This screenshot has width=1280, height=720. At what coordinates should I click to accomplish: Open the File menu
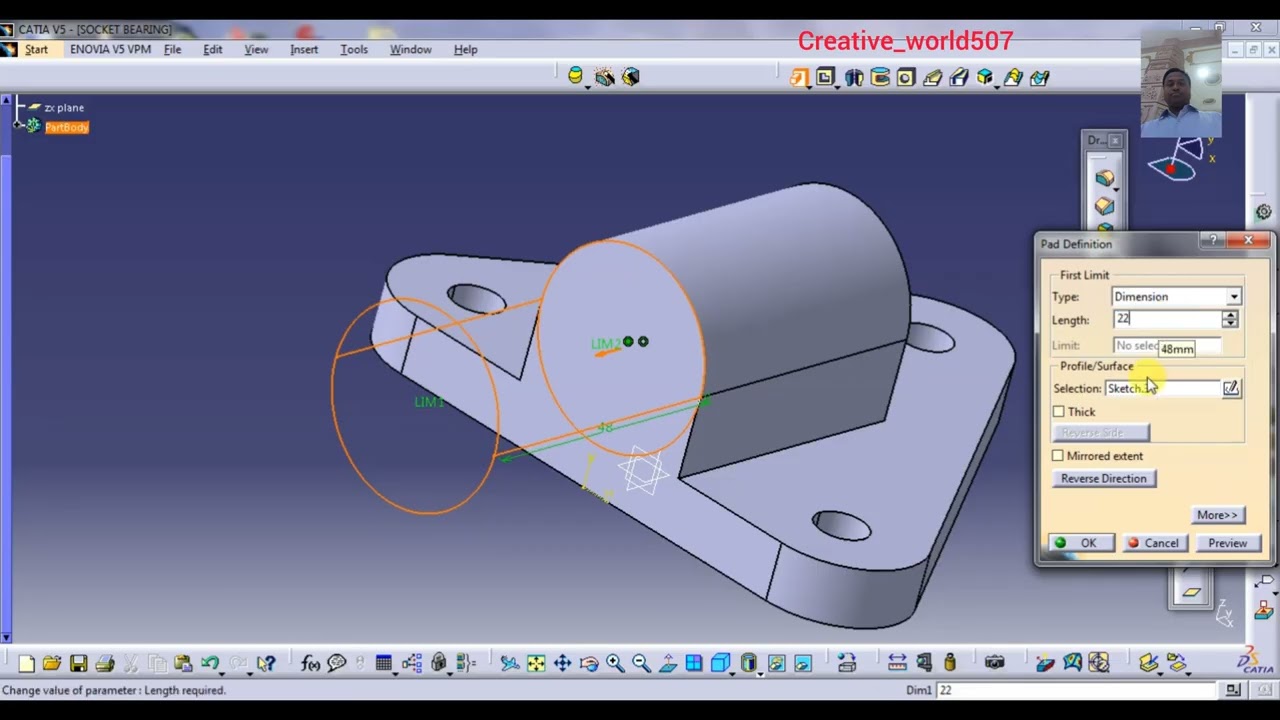pos(172,49)
